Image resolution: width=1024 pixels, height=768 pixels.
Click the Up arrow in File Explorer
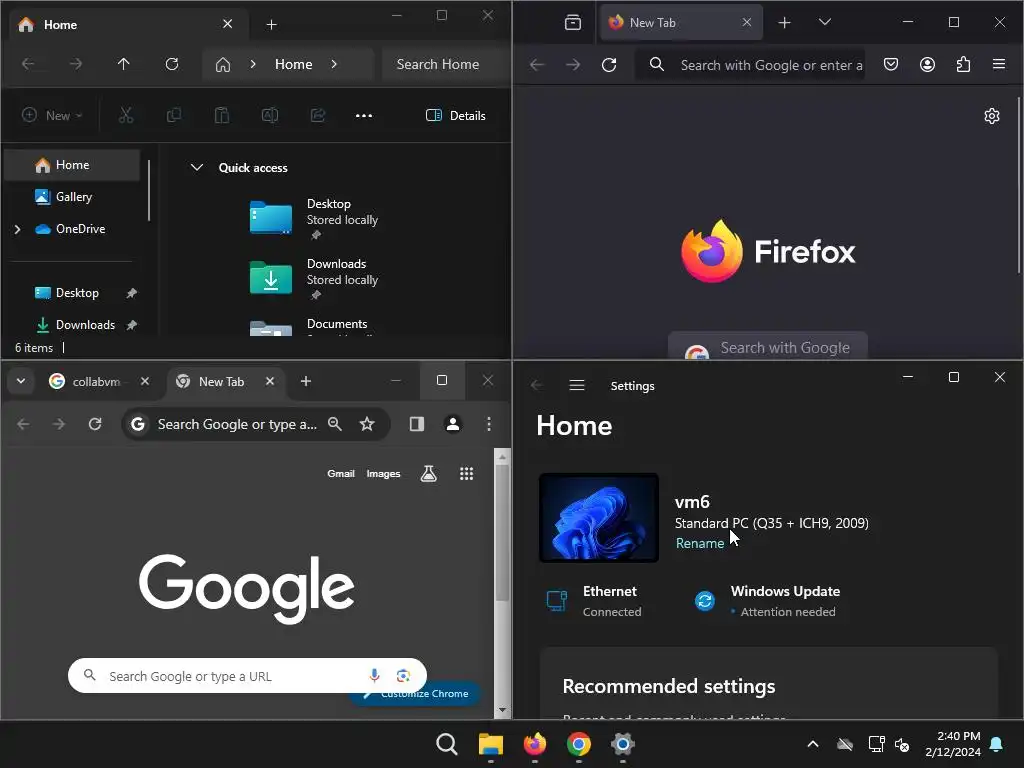(x=123, y=64)
